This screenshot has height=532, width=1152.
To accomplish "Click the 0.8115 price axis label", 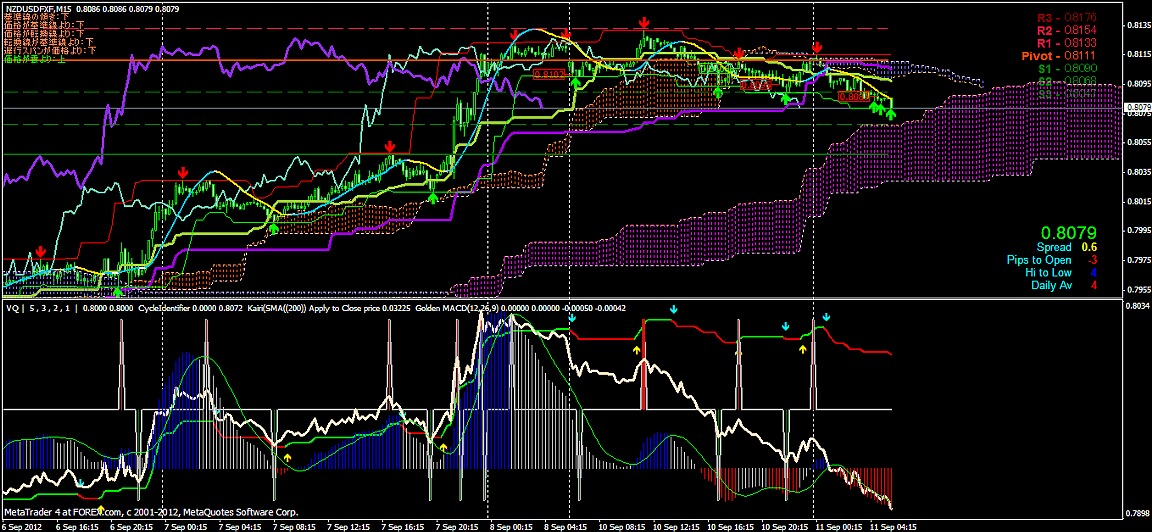I will coord(1137,54).
